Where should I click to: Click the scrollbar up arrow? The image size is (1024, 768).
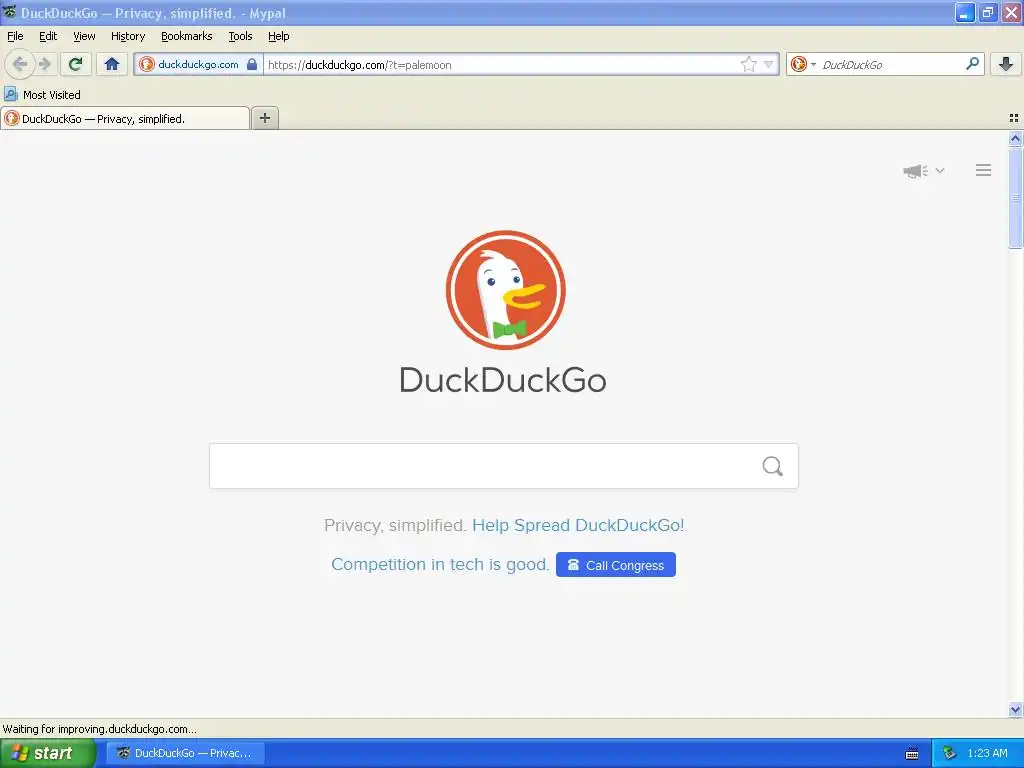(x=1016, y=138)
